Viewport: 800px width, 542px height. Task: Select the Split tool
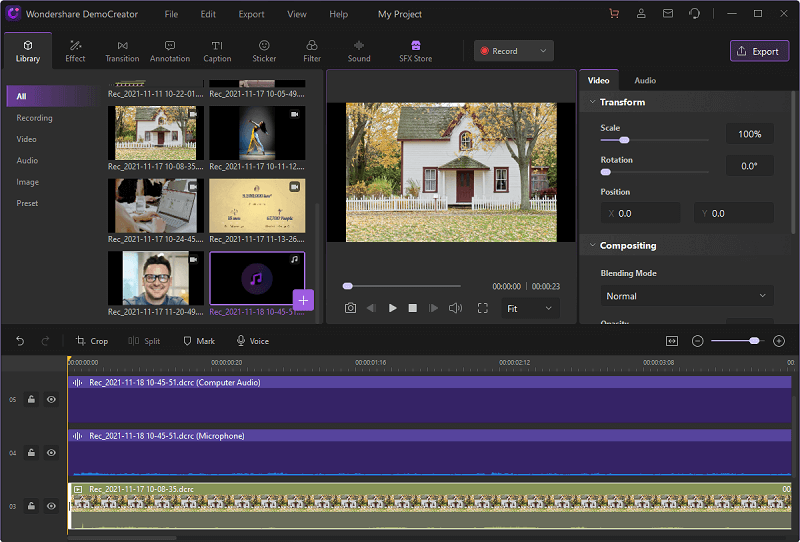[144, 341]
